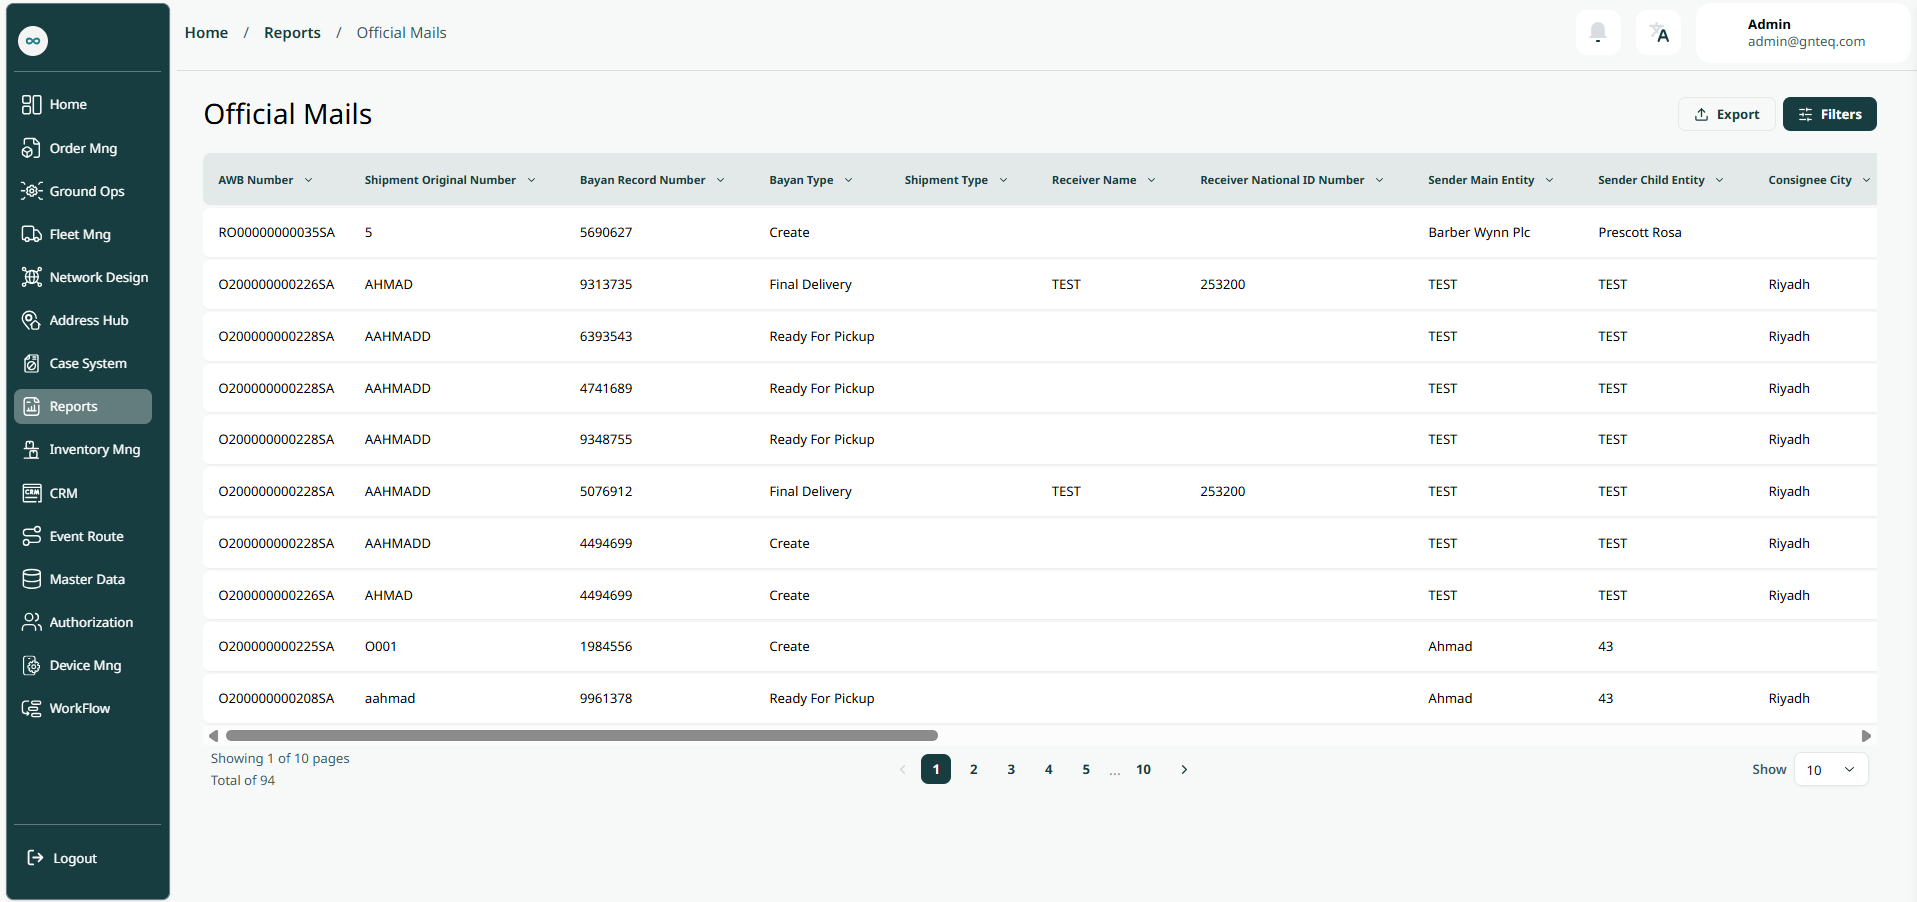Expand the AWB Number column dropdown
This screenshot has width=1917, height=902.
pyautogui.click(x=309, y=180)
